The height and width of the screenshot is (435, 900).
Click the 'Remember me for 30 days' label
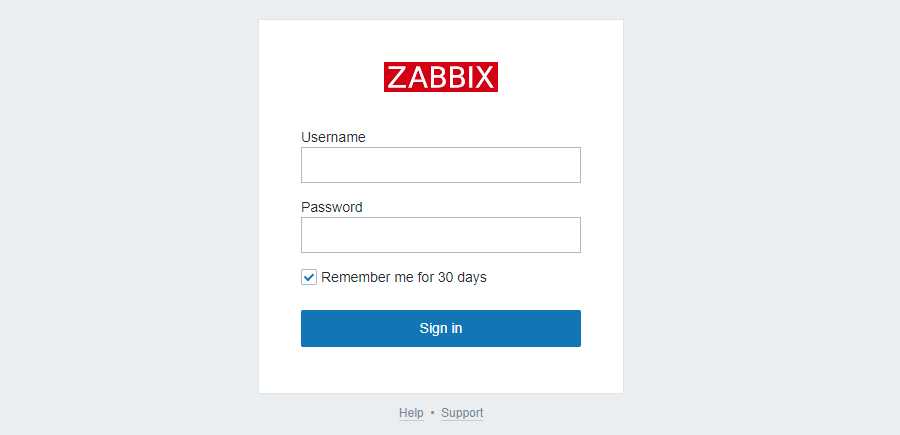coord(404,277)
